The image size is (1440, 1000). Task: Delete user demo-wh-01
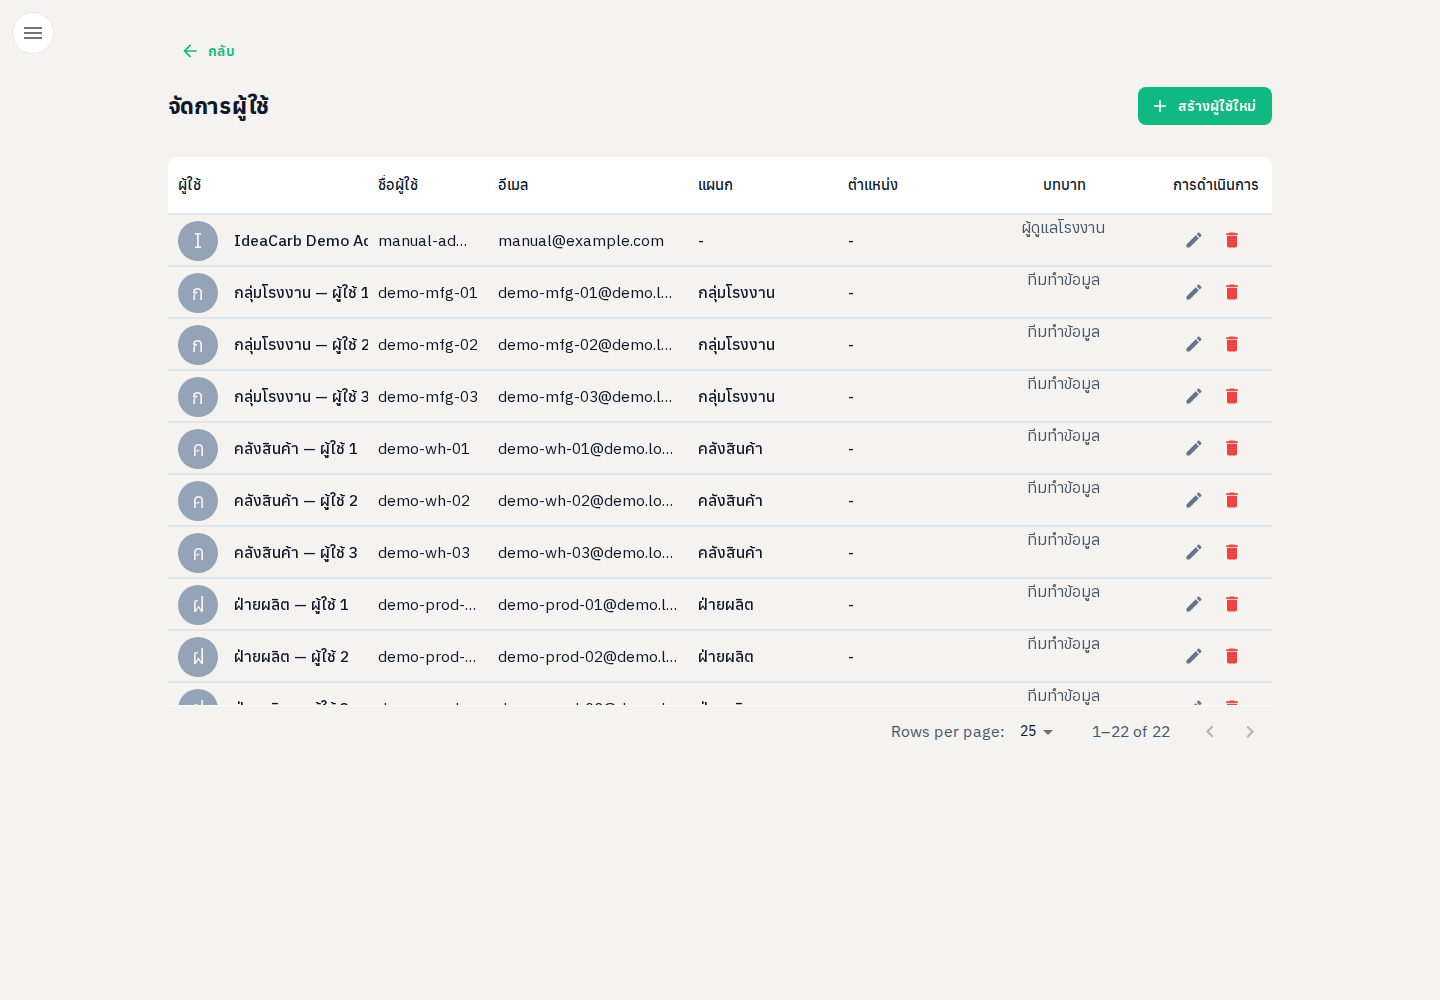pos(1232,448)
